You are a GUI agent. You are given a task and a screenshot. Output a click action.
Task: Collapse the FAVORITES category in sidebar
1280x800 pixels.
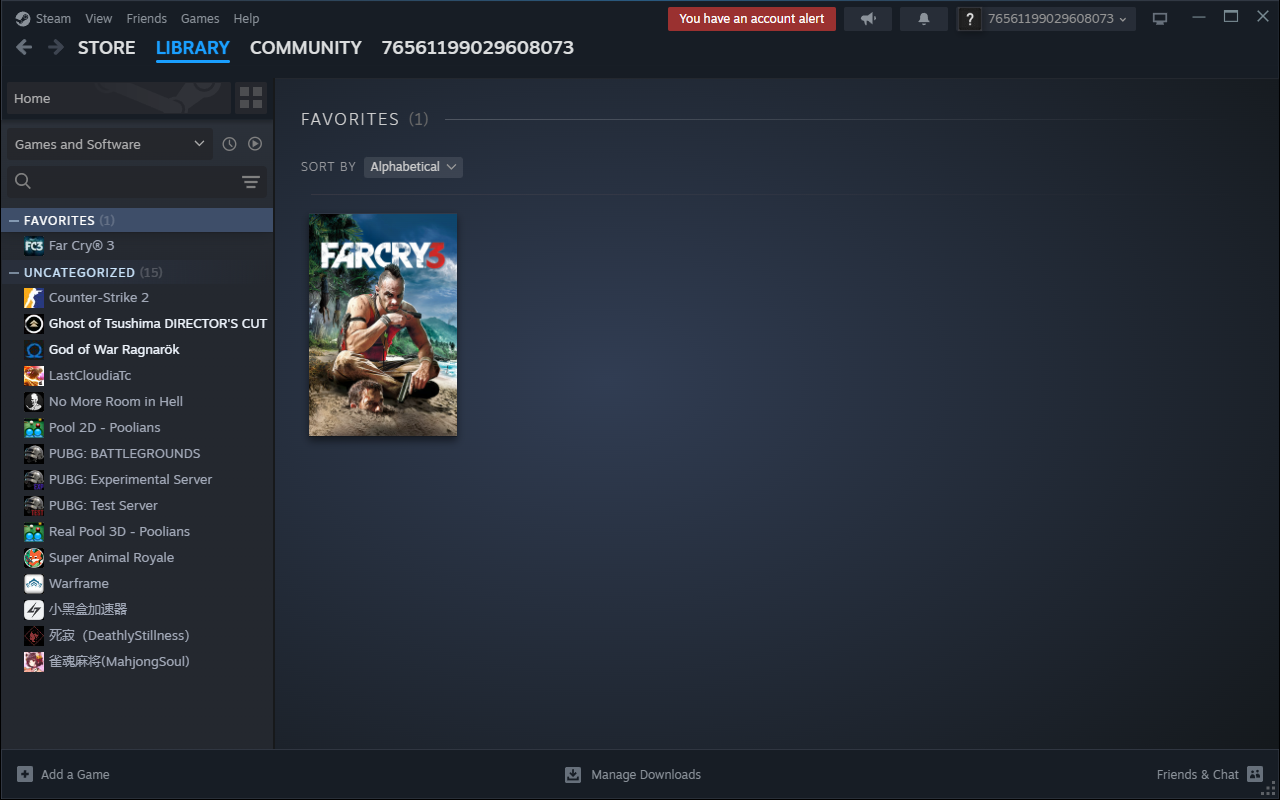pyautogui.click(x=14, y=220)
